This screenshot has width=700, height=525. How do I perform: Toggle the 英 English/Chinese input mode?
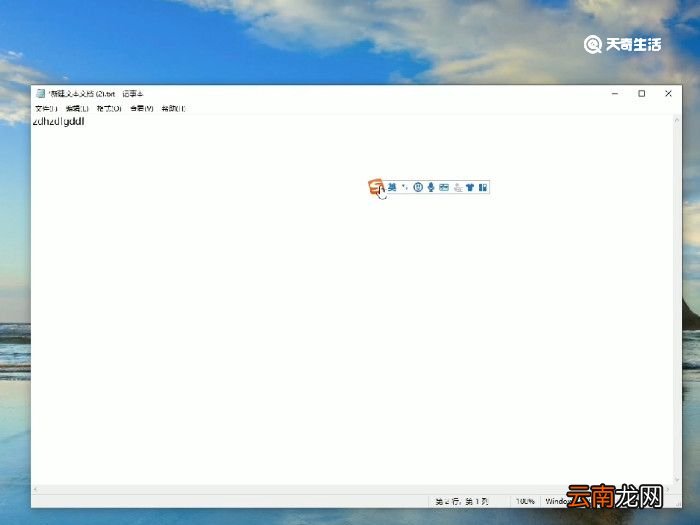pos(392,187)
